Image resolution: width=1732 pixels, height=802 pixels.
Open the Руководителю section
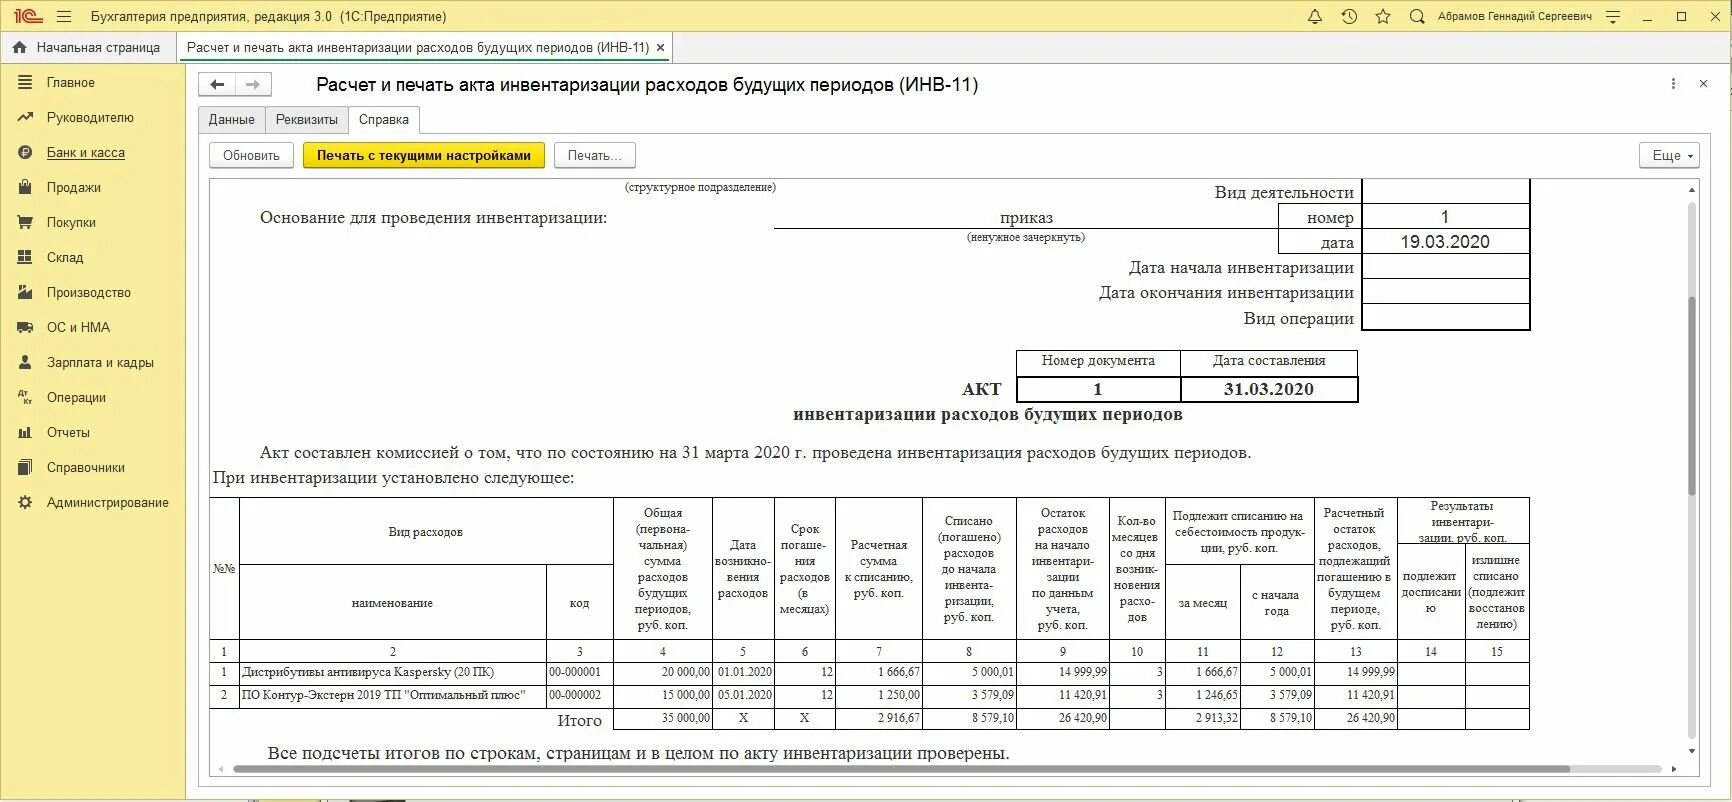pos(90,118)
